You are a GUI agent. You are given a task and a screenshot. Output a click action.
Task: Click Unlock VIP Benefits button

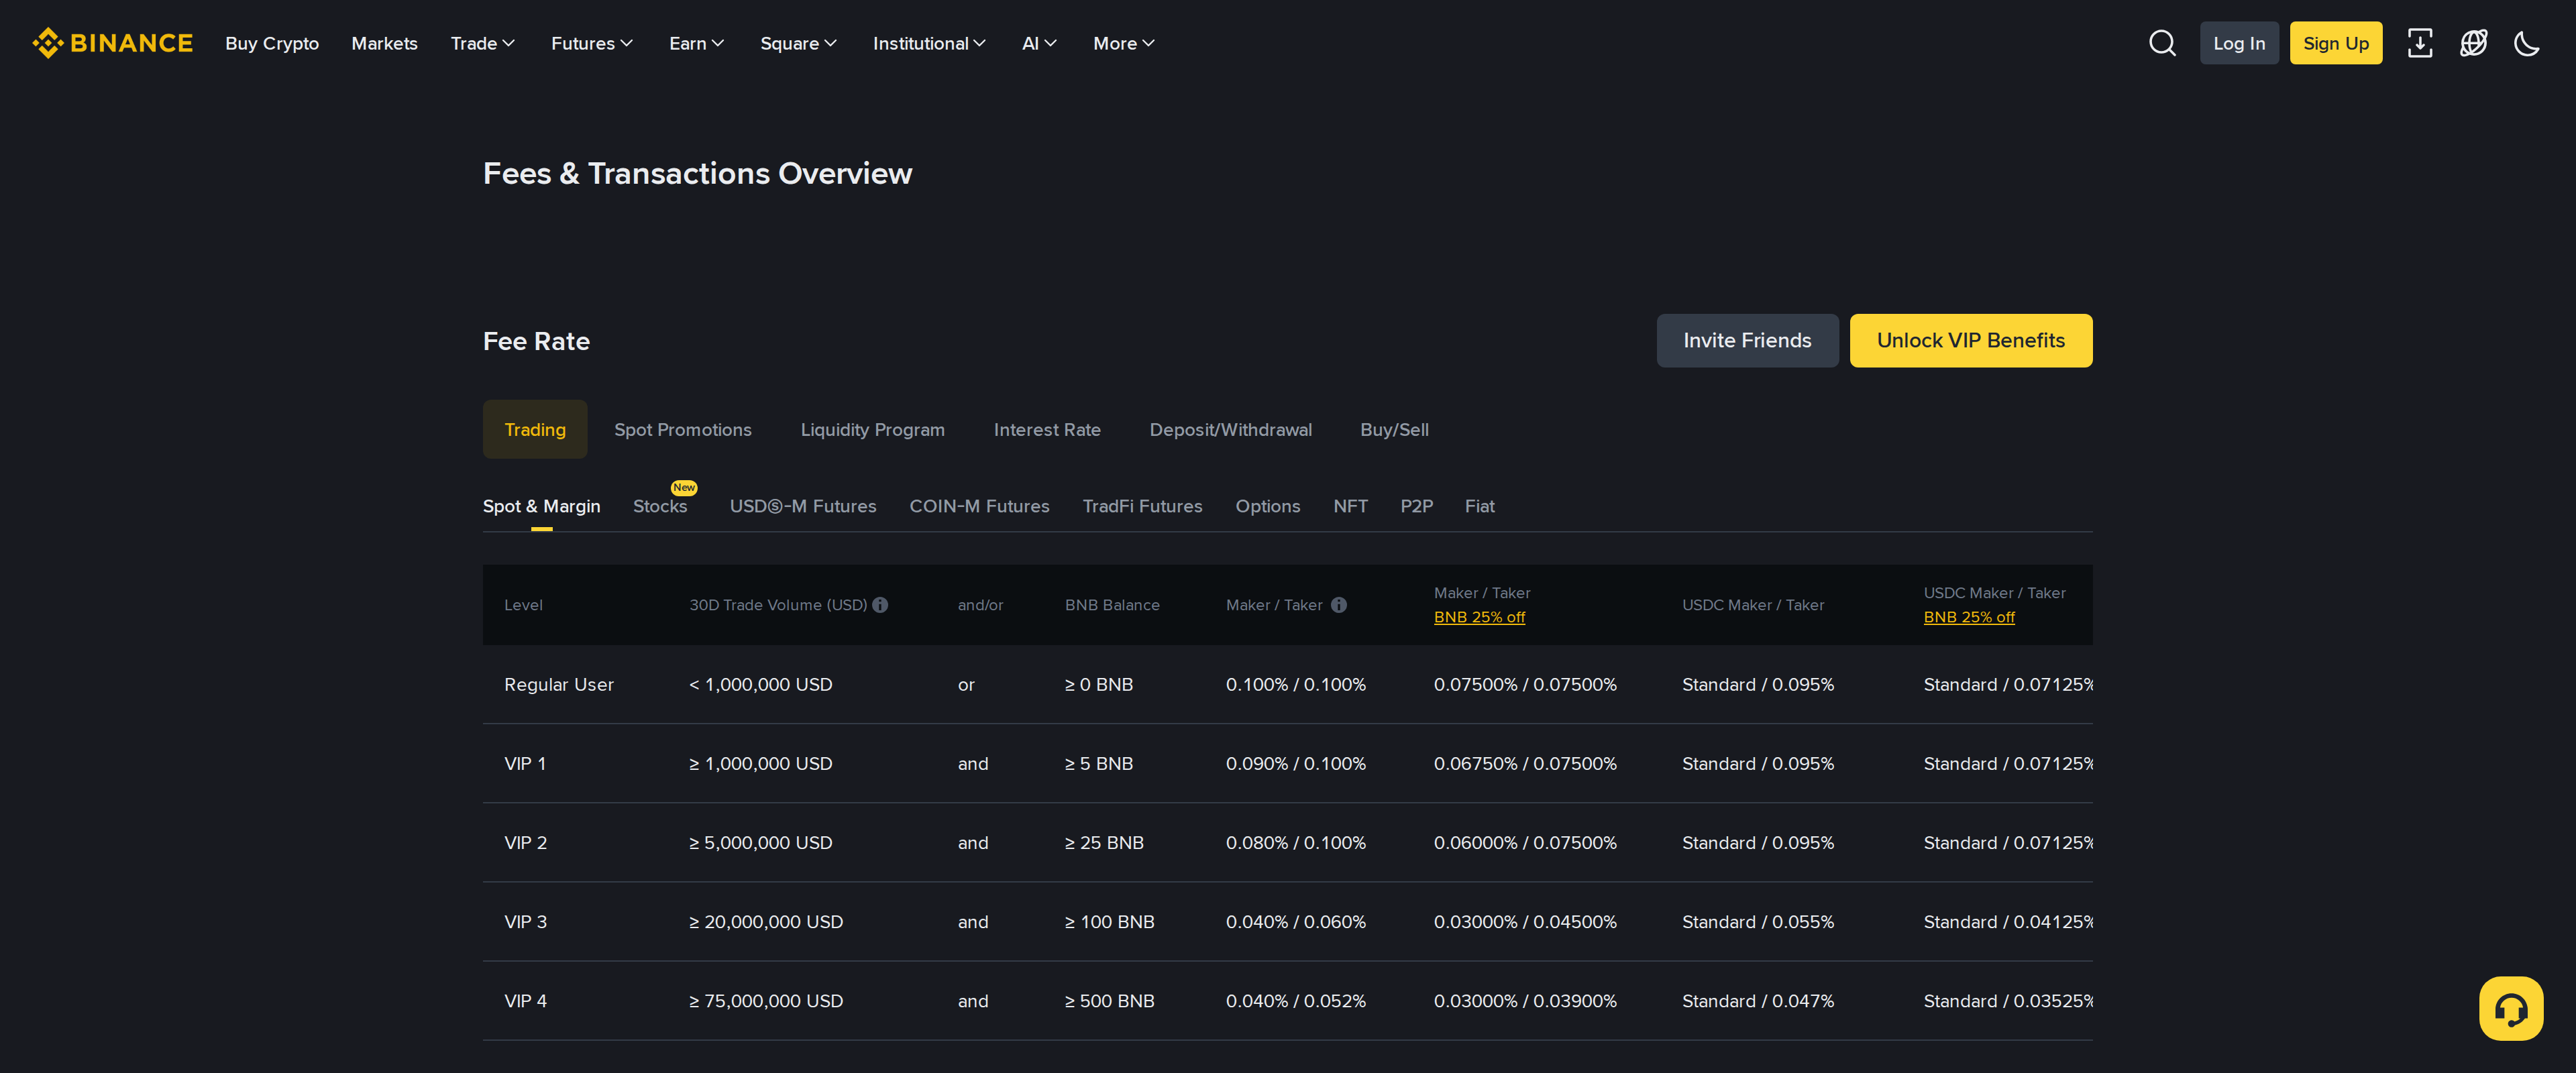1970,341
